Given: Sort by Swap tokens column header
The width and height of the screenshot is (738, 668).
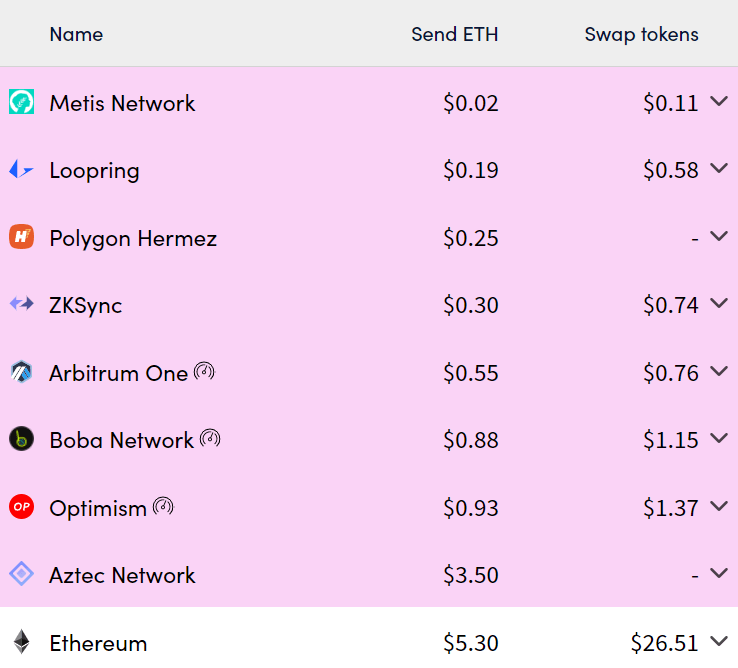Looking at the screenshot, I should pos(642,34).
